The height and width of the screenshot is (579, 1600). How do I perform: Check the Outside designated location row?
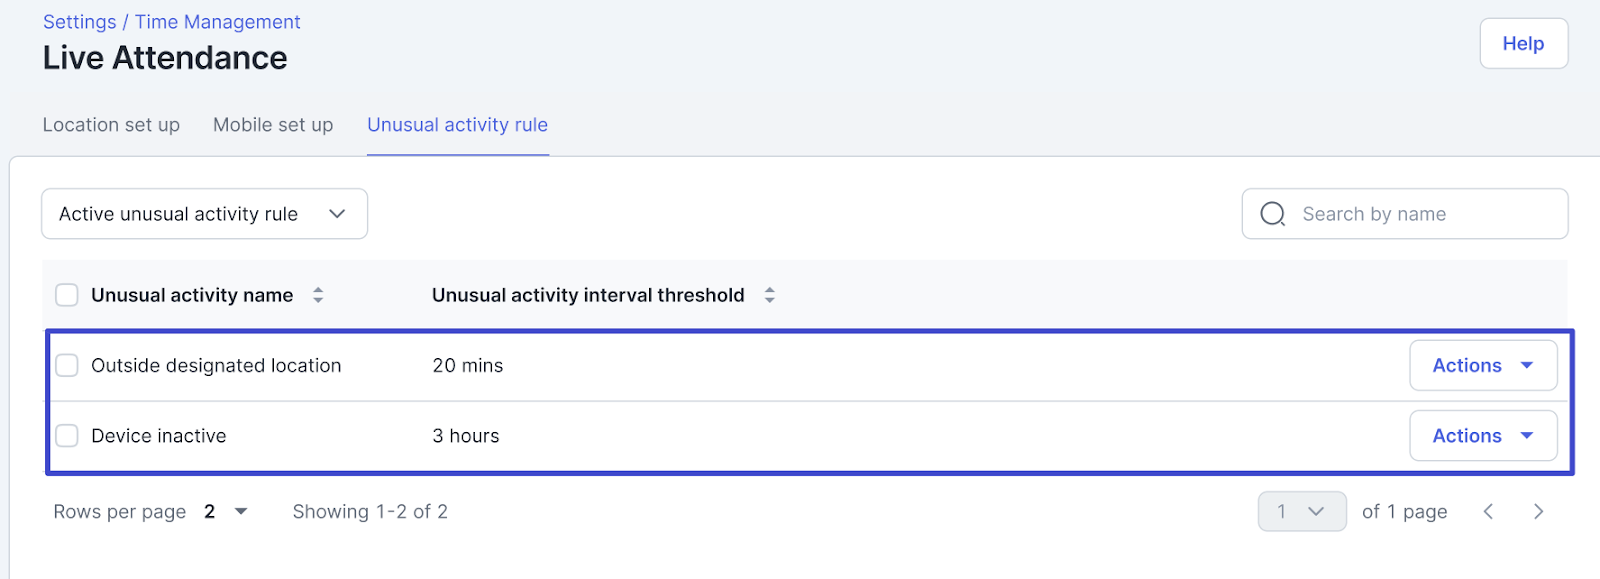coord(67,366)
